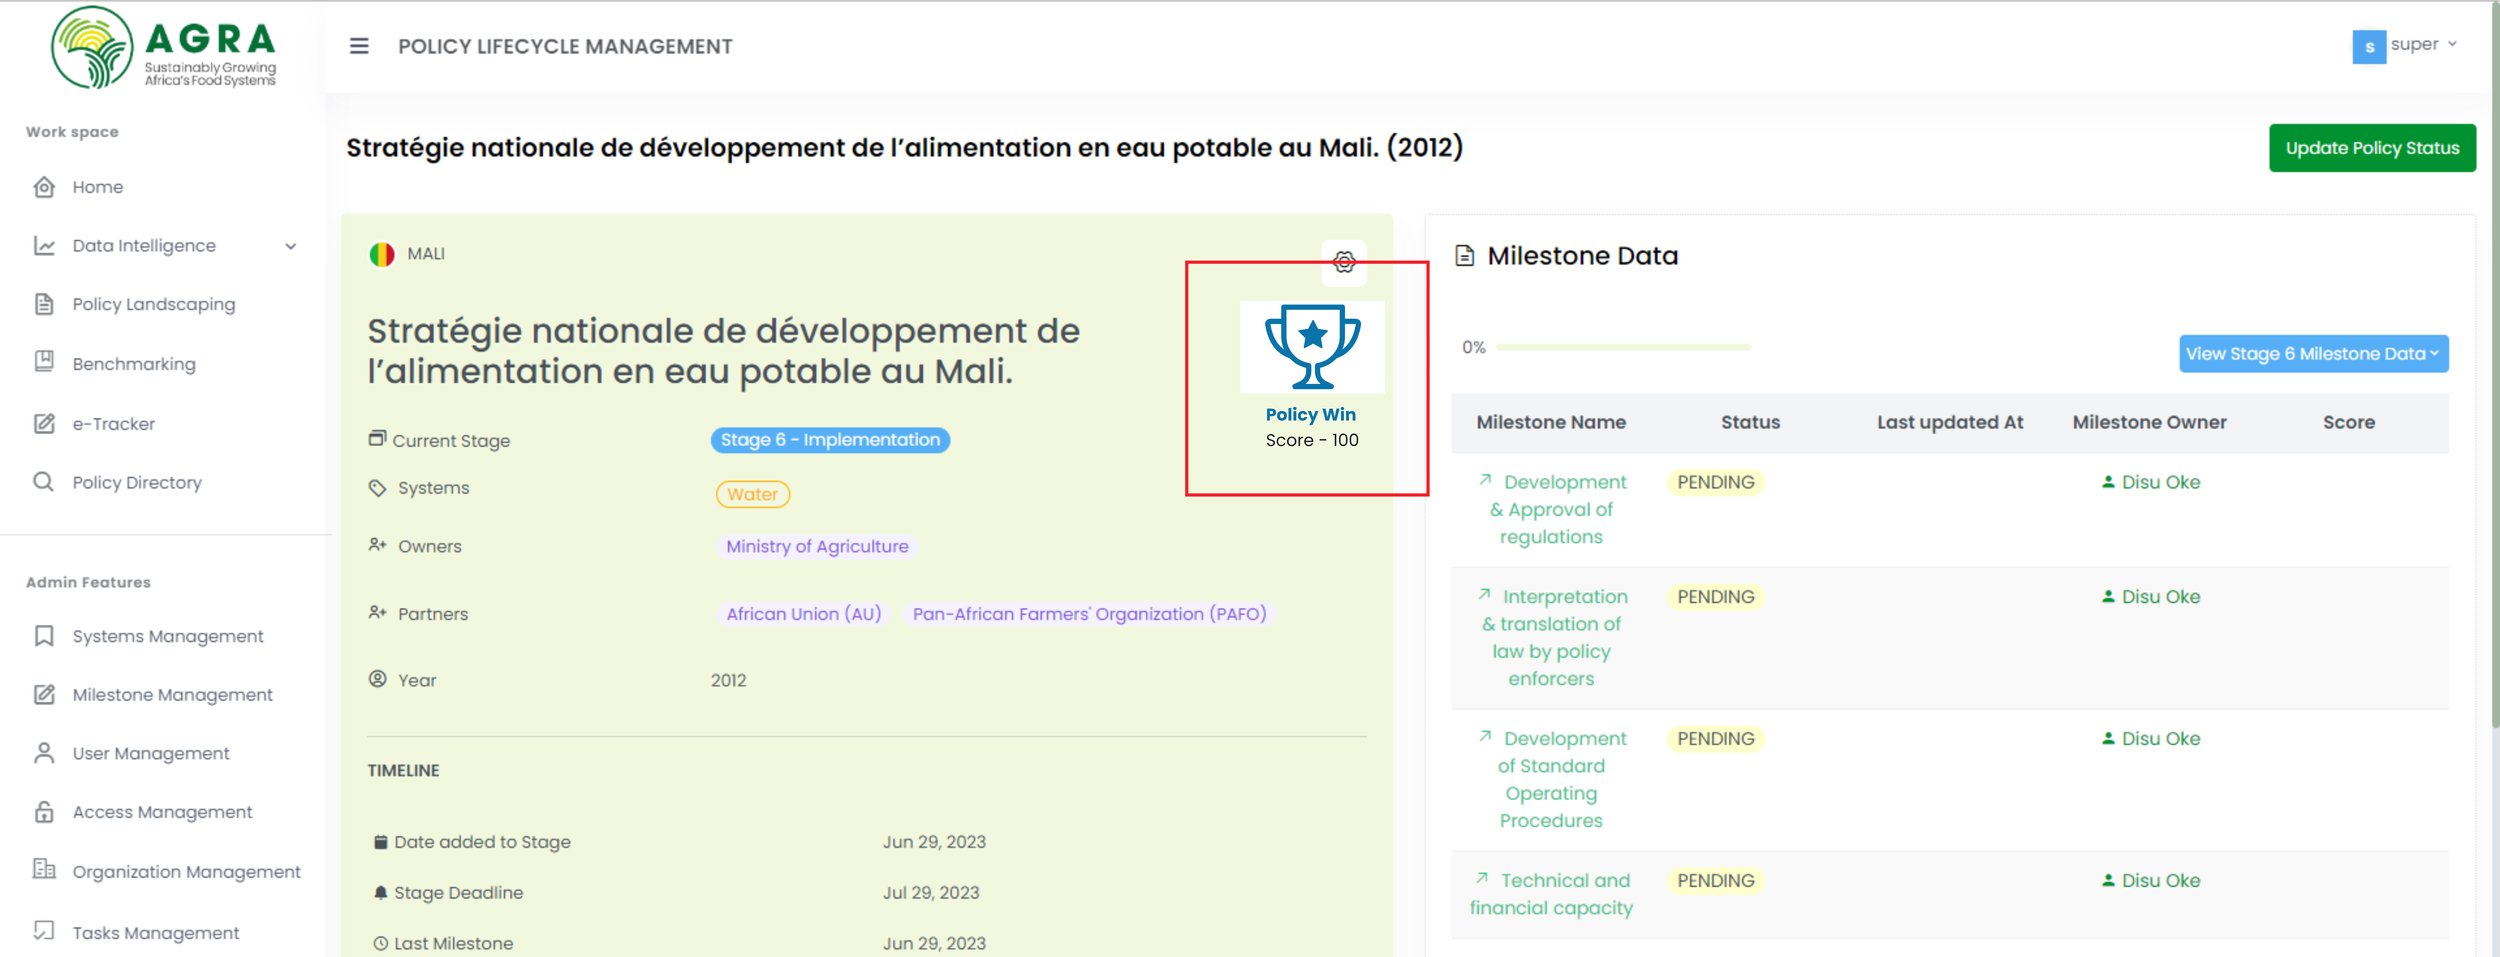Click the Last updated At column header
This screenshot has height=957, width=2500.
(x=1949, y=422)
